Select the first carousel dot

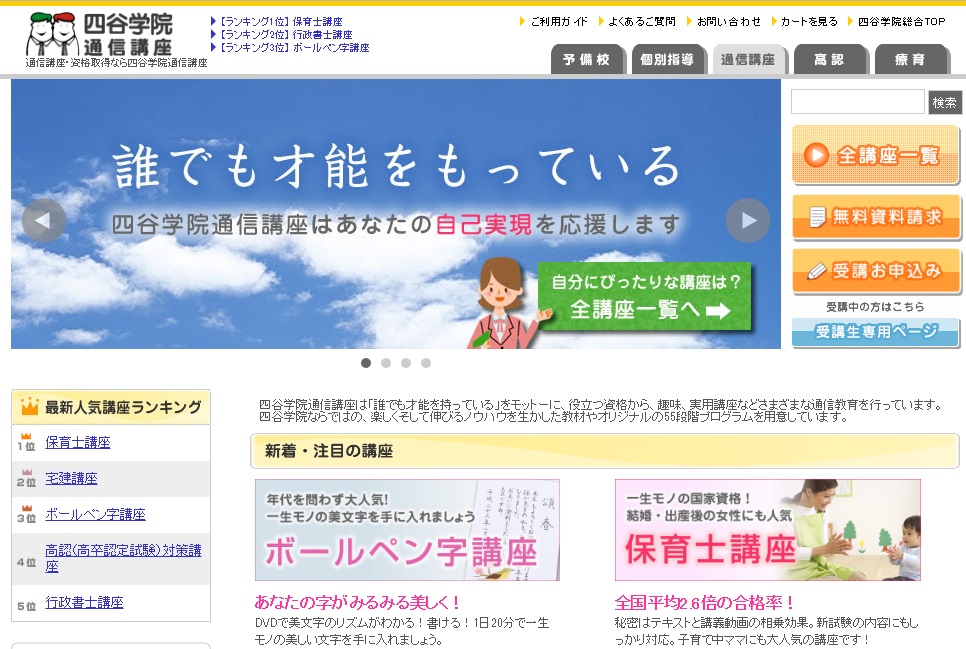pos(366,363)
